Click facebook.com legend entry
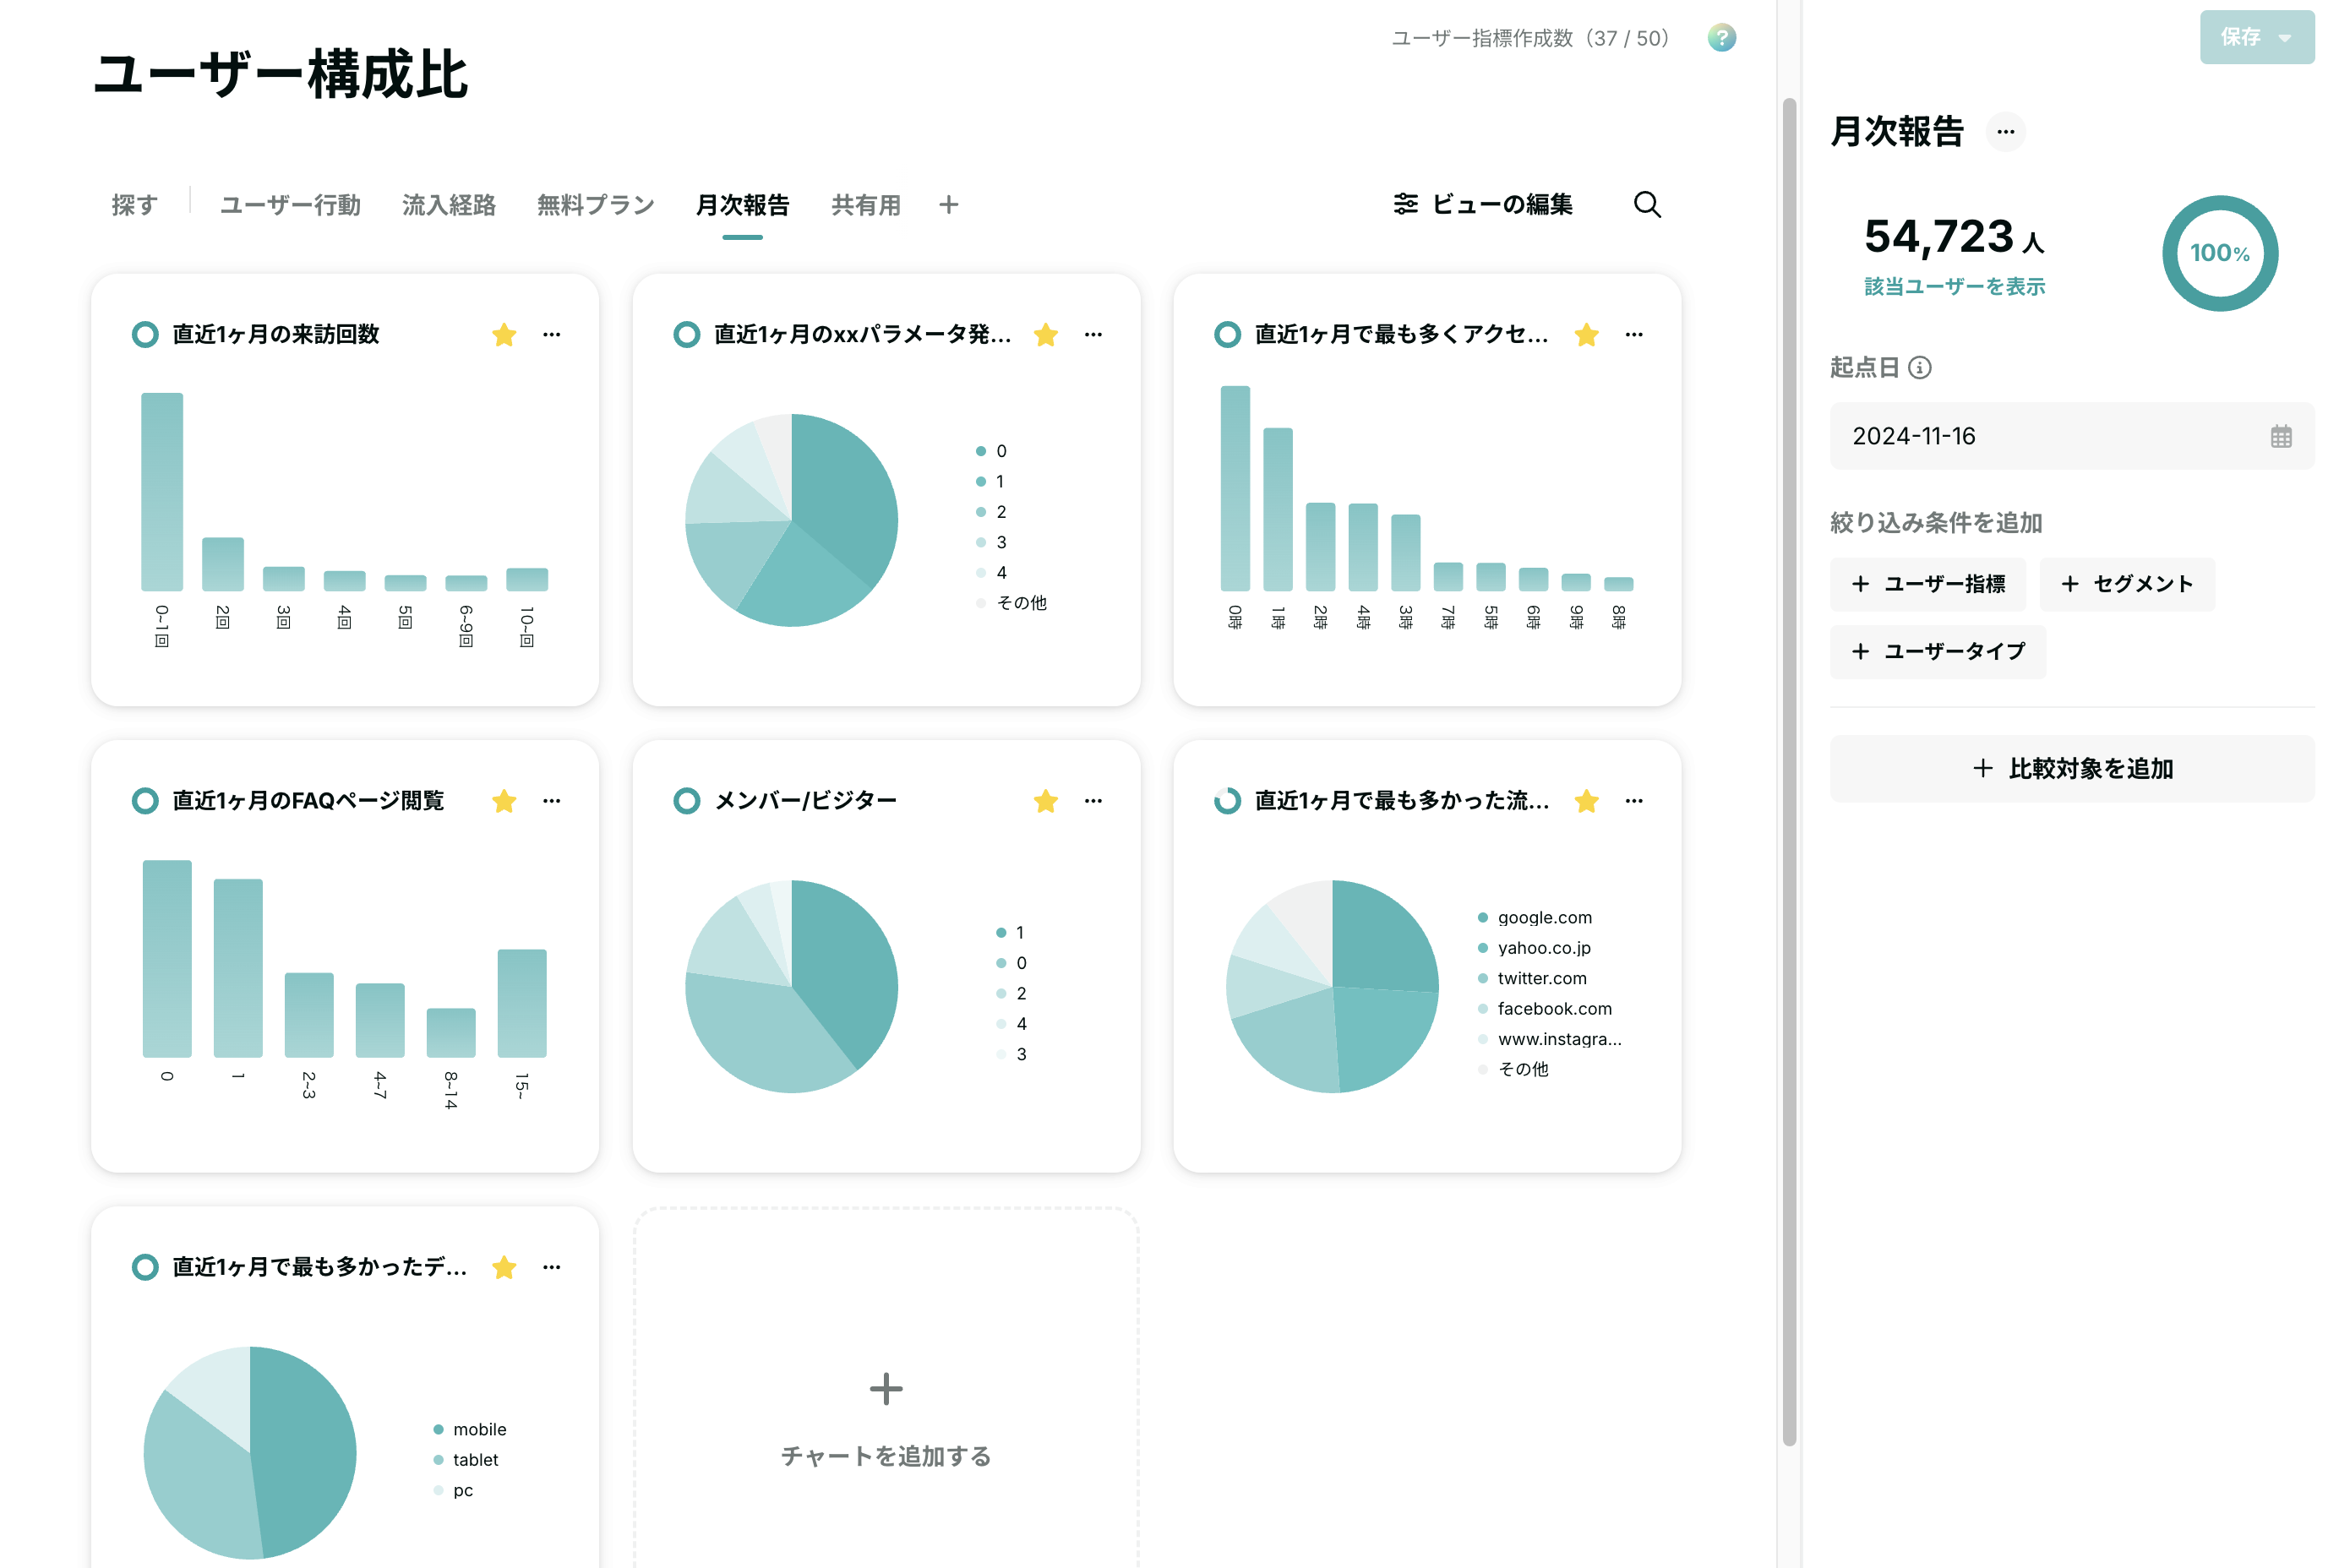 [x=1544, y=1008]
